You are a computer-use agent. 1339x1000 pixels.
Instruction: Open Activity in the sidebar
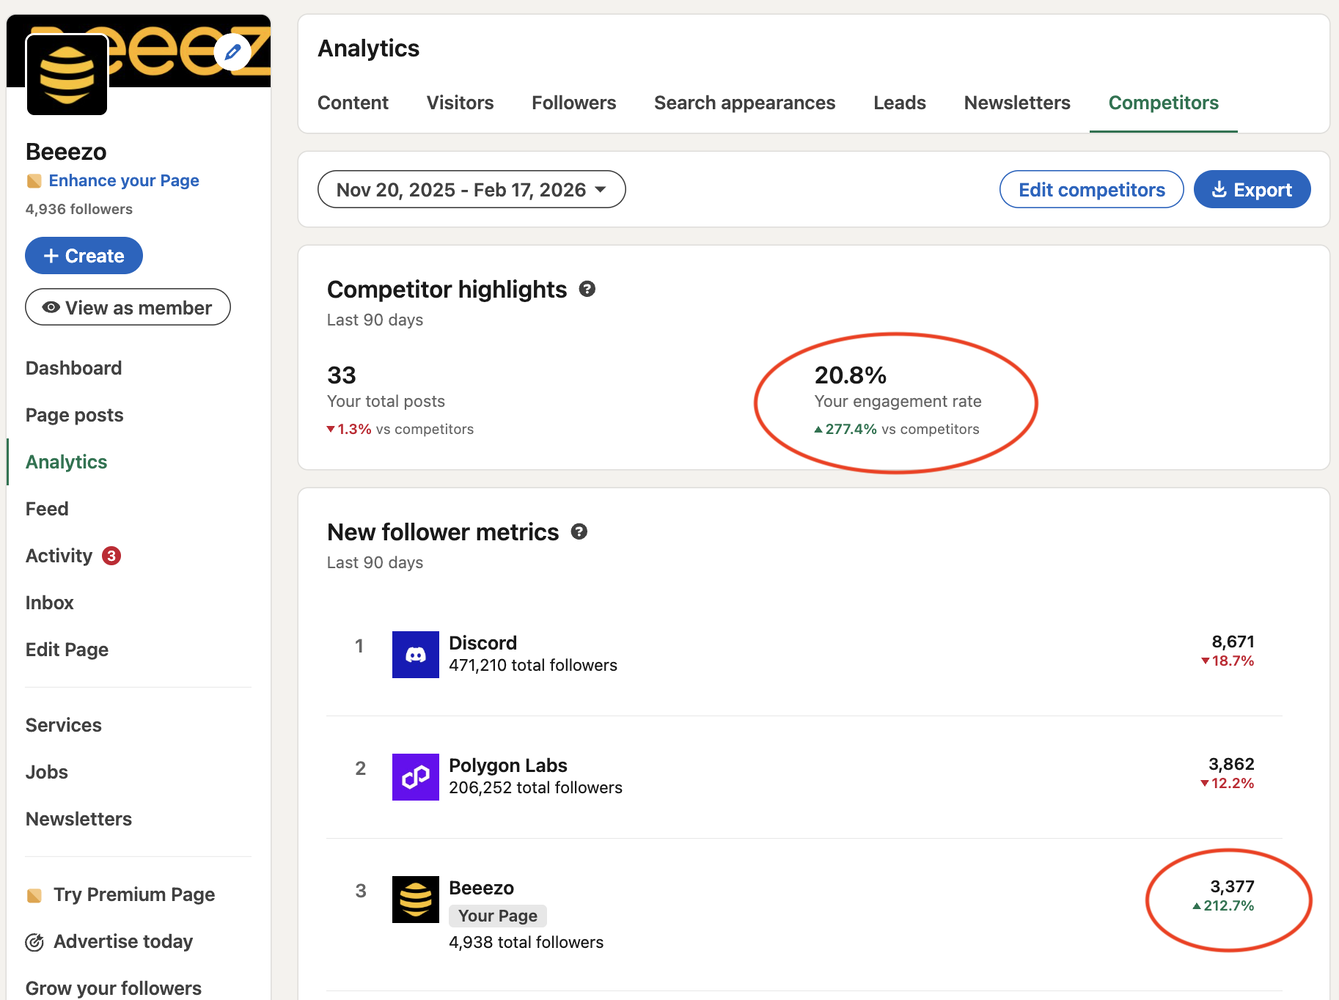[59, 556]
